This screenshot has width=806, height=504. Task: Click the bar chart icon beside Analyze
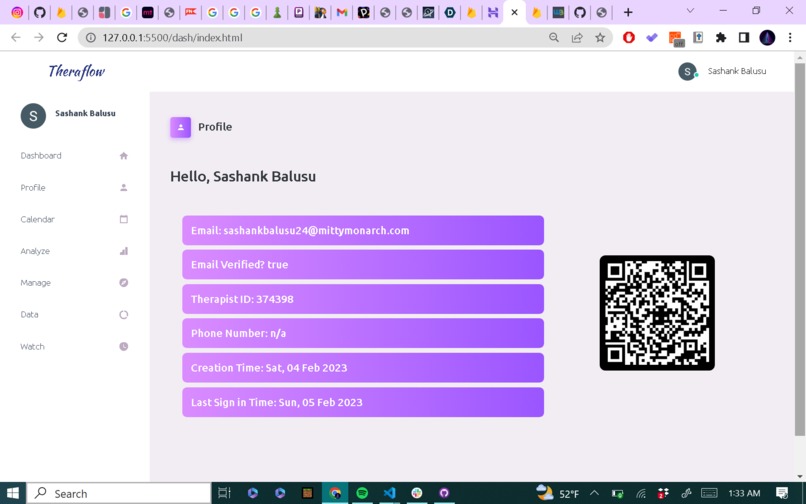click(123, 251)
